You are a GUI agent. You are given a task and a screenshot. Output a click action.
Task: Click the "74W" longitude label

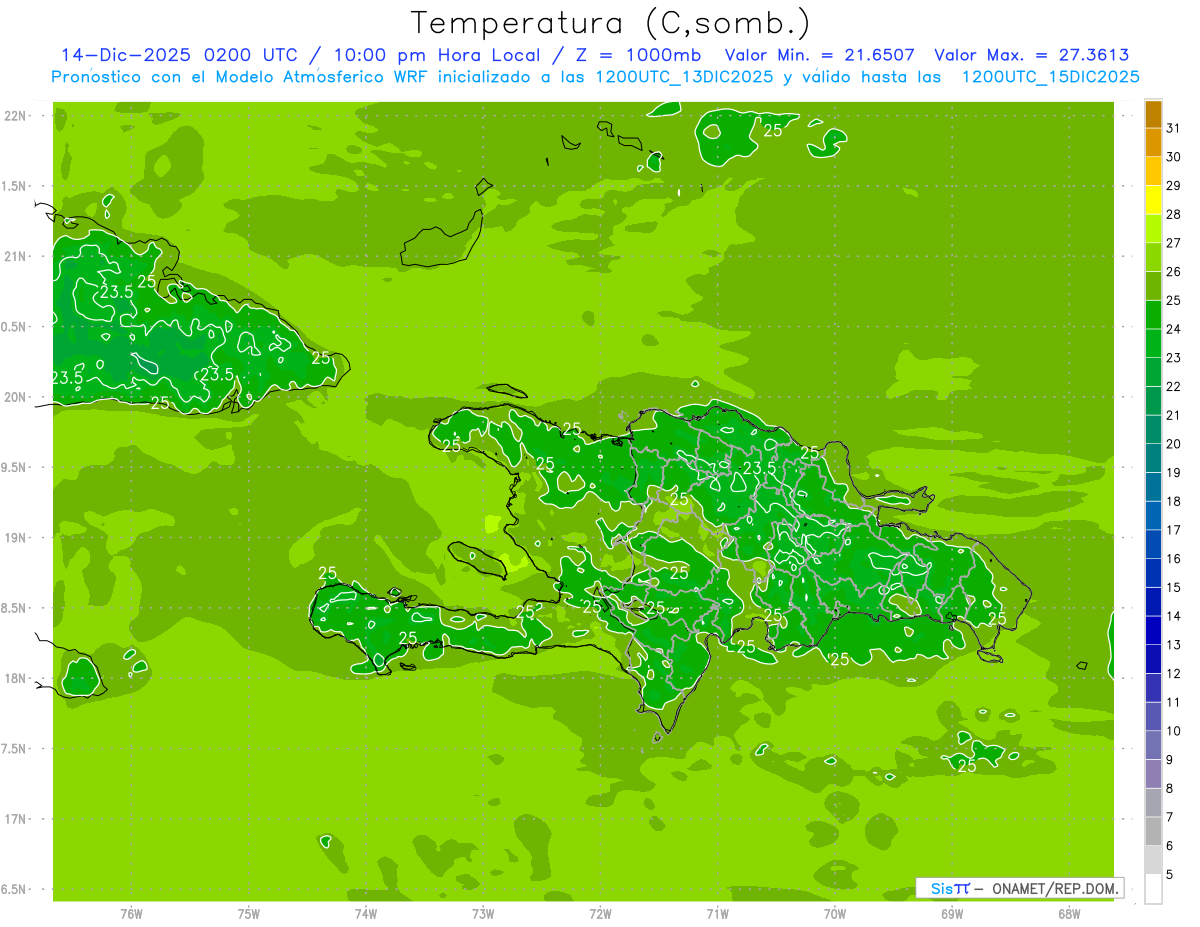[x=366, y=913]
